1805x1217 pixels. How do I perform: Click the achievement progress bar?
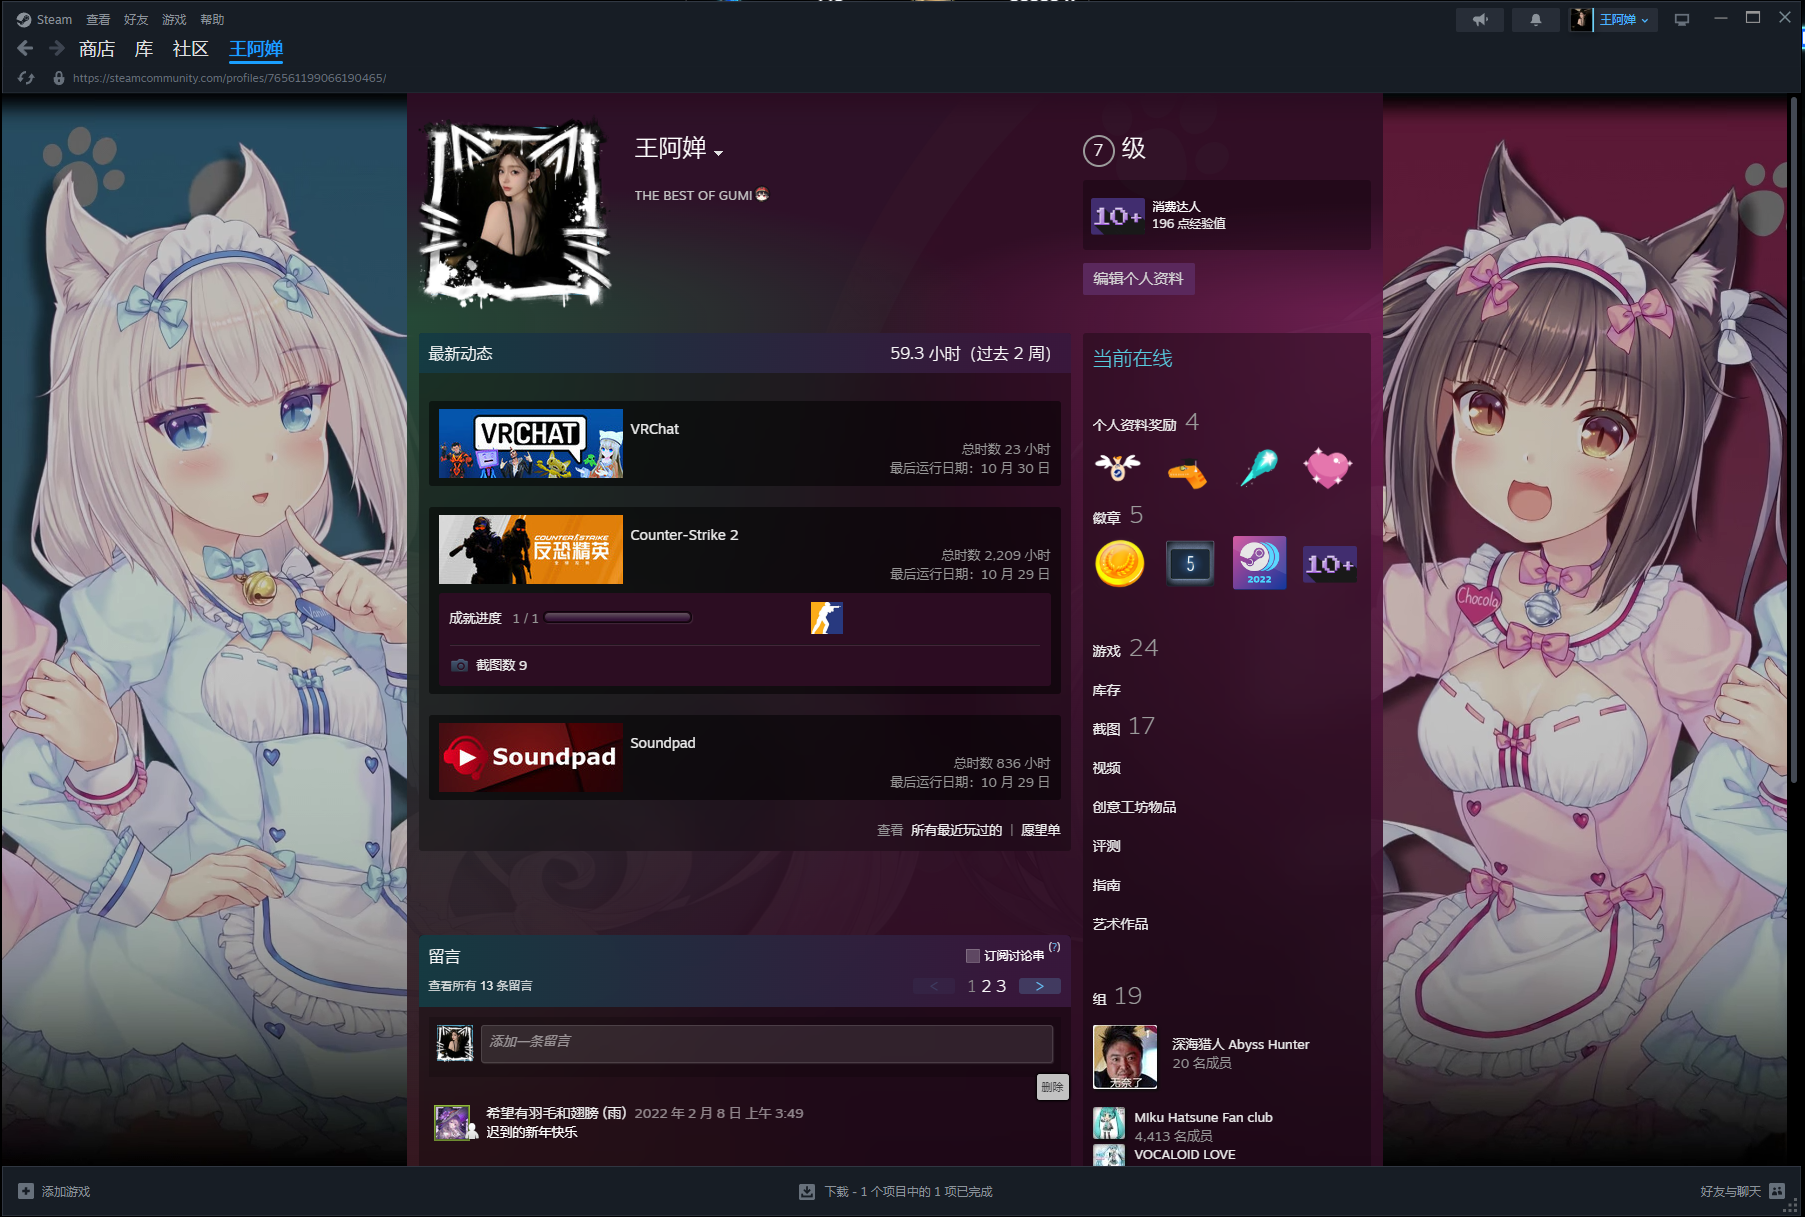(617, 618)
